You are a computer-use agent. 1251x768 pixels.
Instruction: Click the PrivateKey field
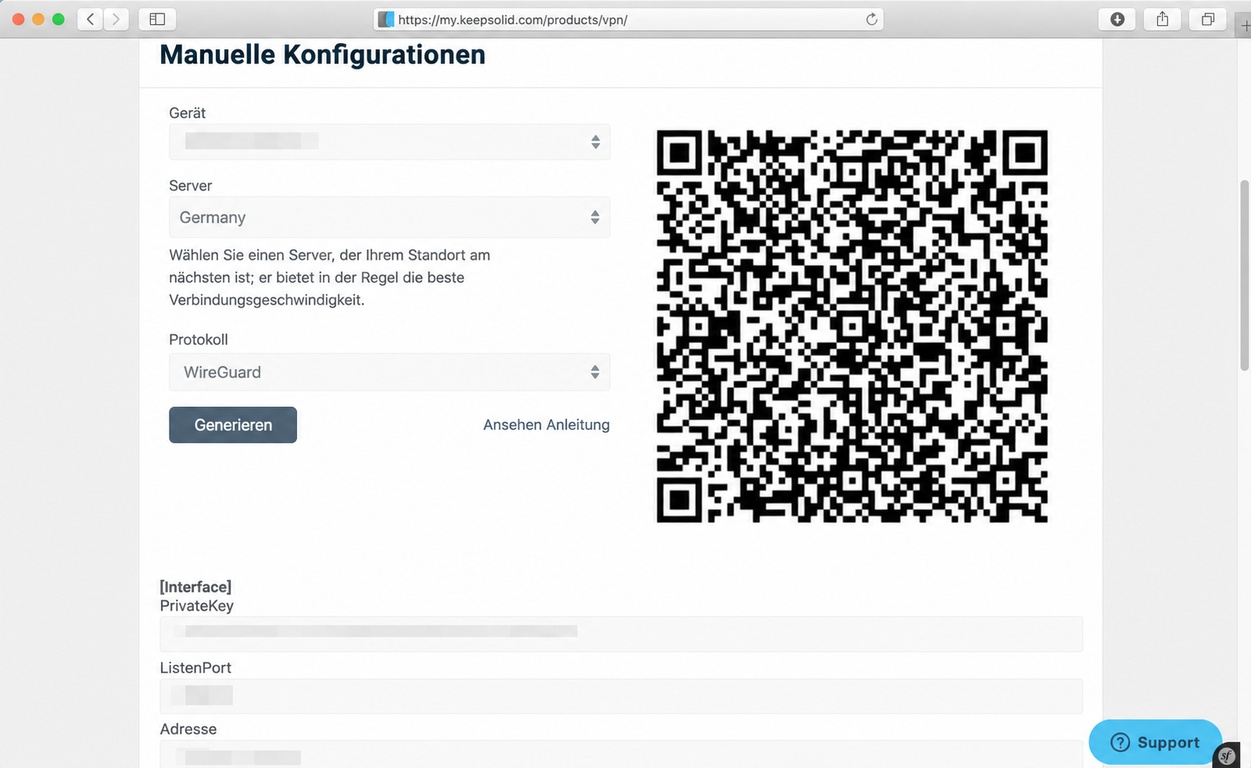621,634
